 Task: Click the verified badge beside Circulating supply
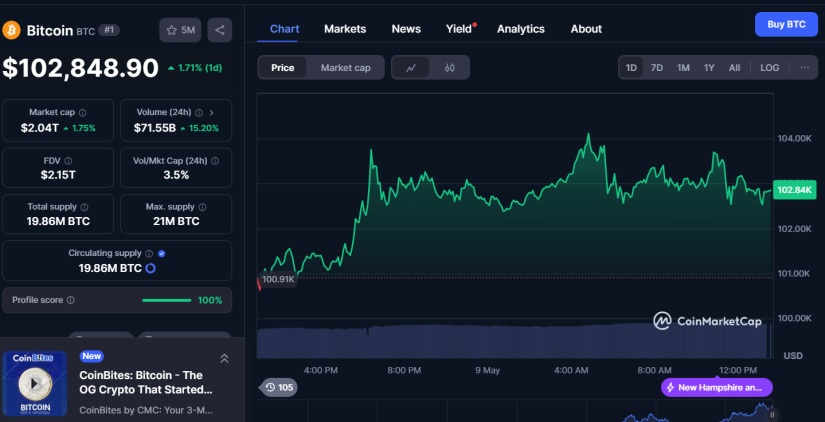162,254
